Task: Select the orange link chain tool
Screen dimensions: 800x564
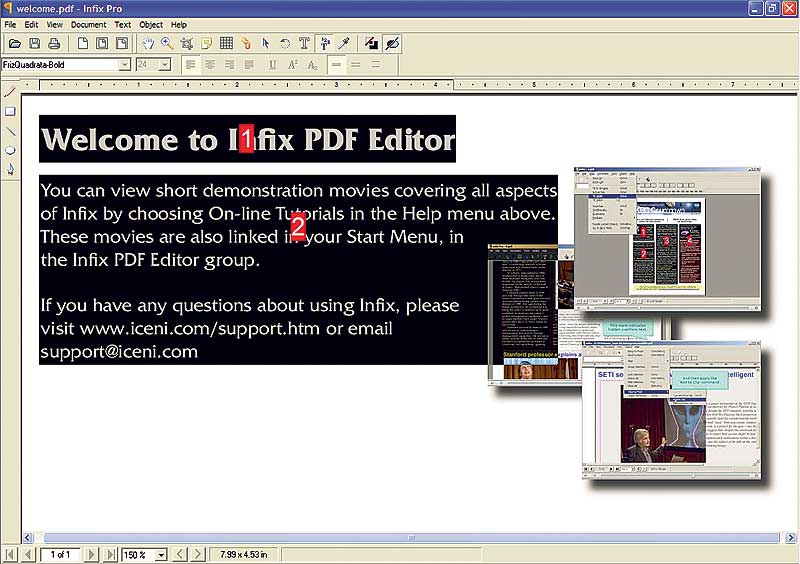Action: tap(246, 44)
